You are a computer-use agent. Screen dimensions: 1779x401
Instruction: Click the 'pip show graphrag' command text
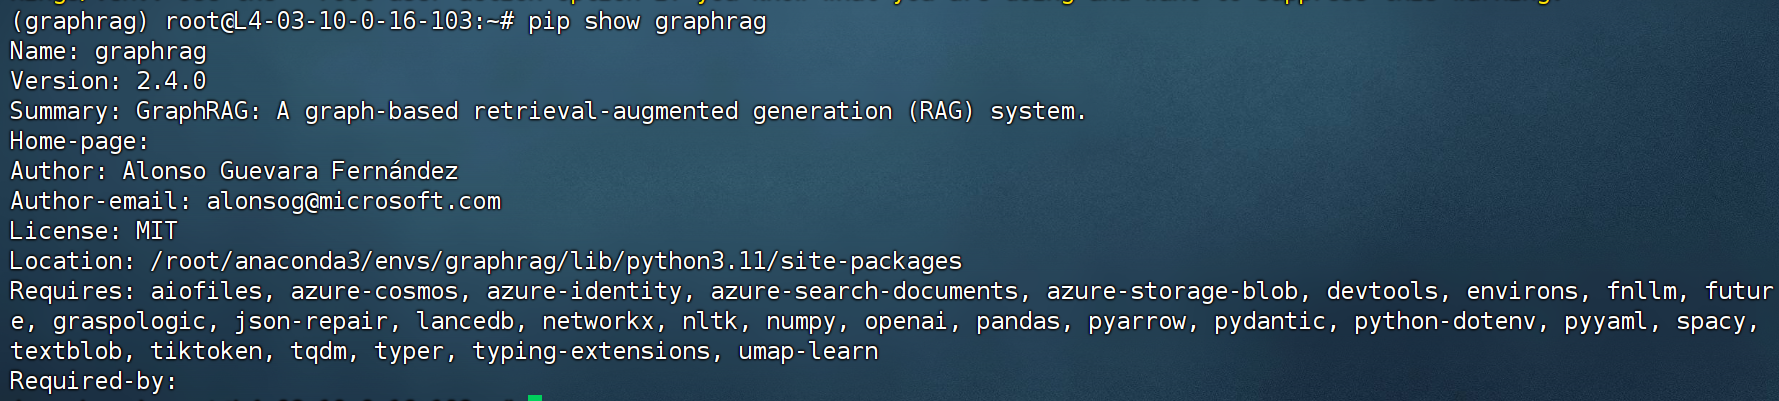pyautogui.click(x=647, y=21)
